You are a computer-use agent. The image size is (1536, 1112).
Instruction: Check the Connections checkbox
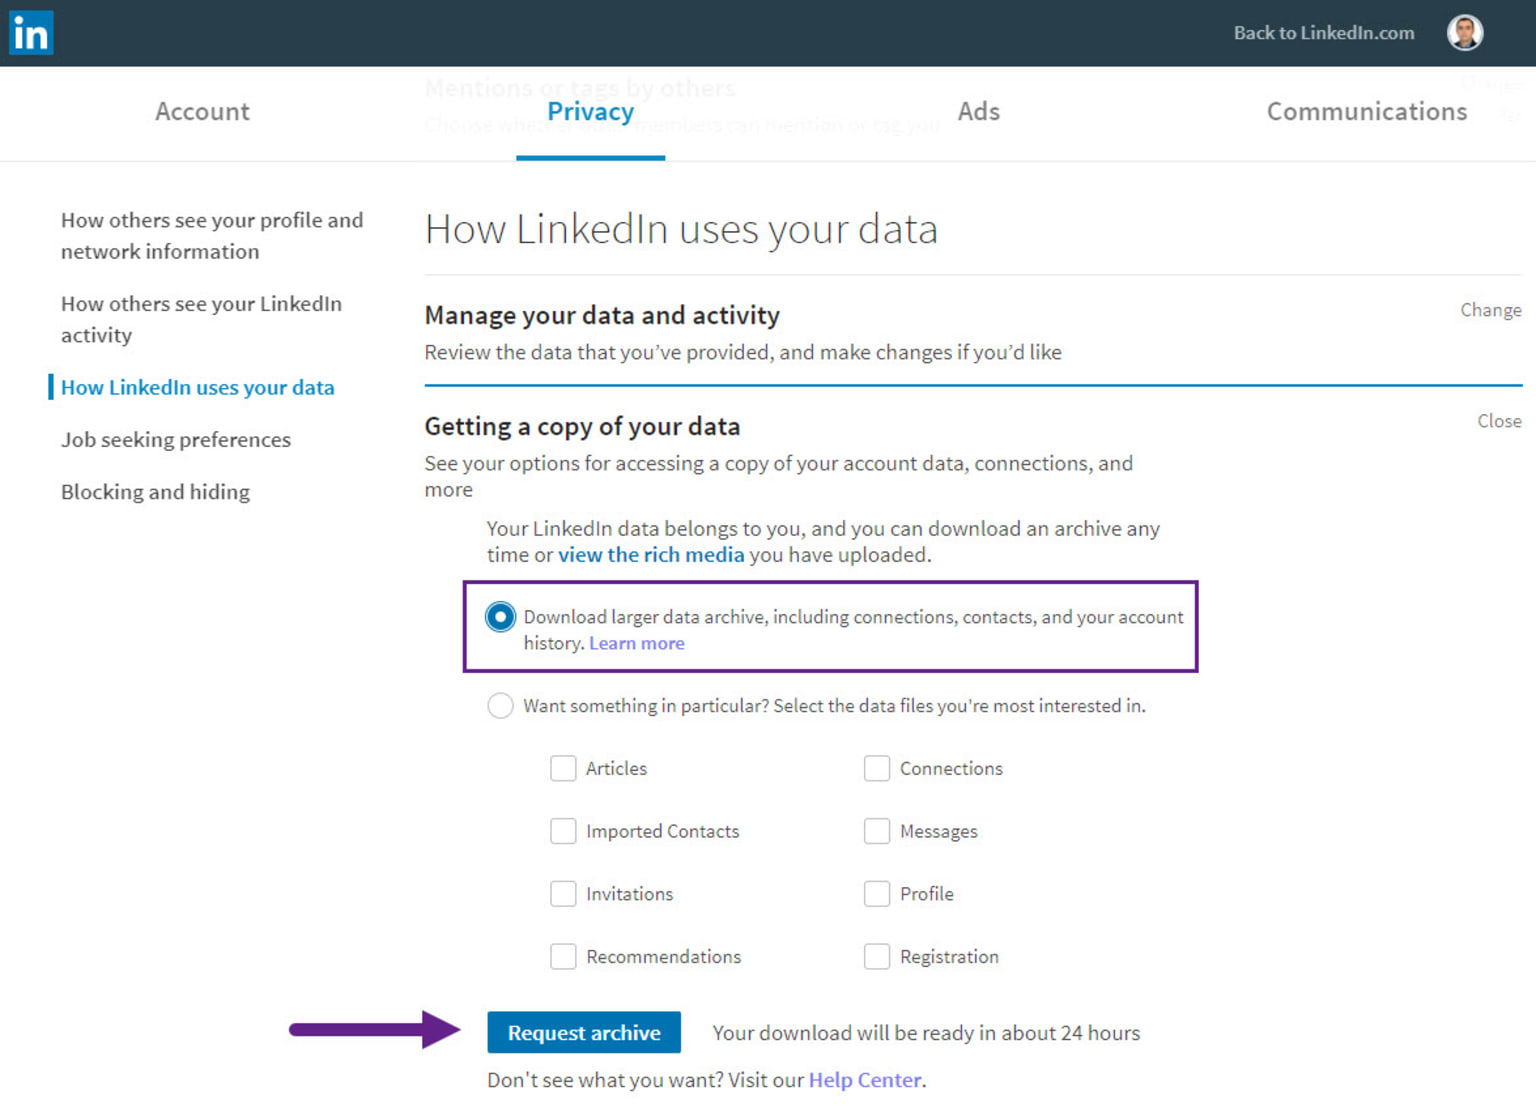pyautogui.click(x=877, y=768)
